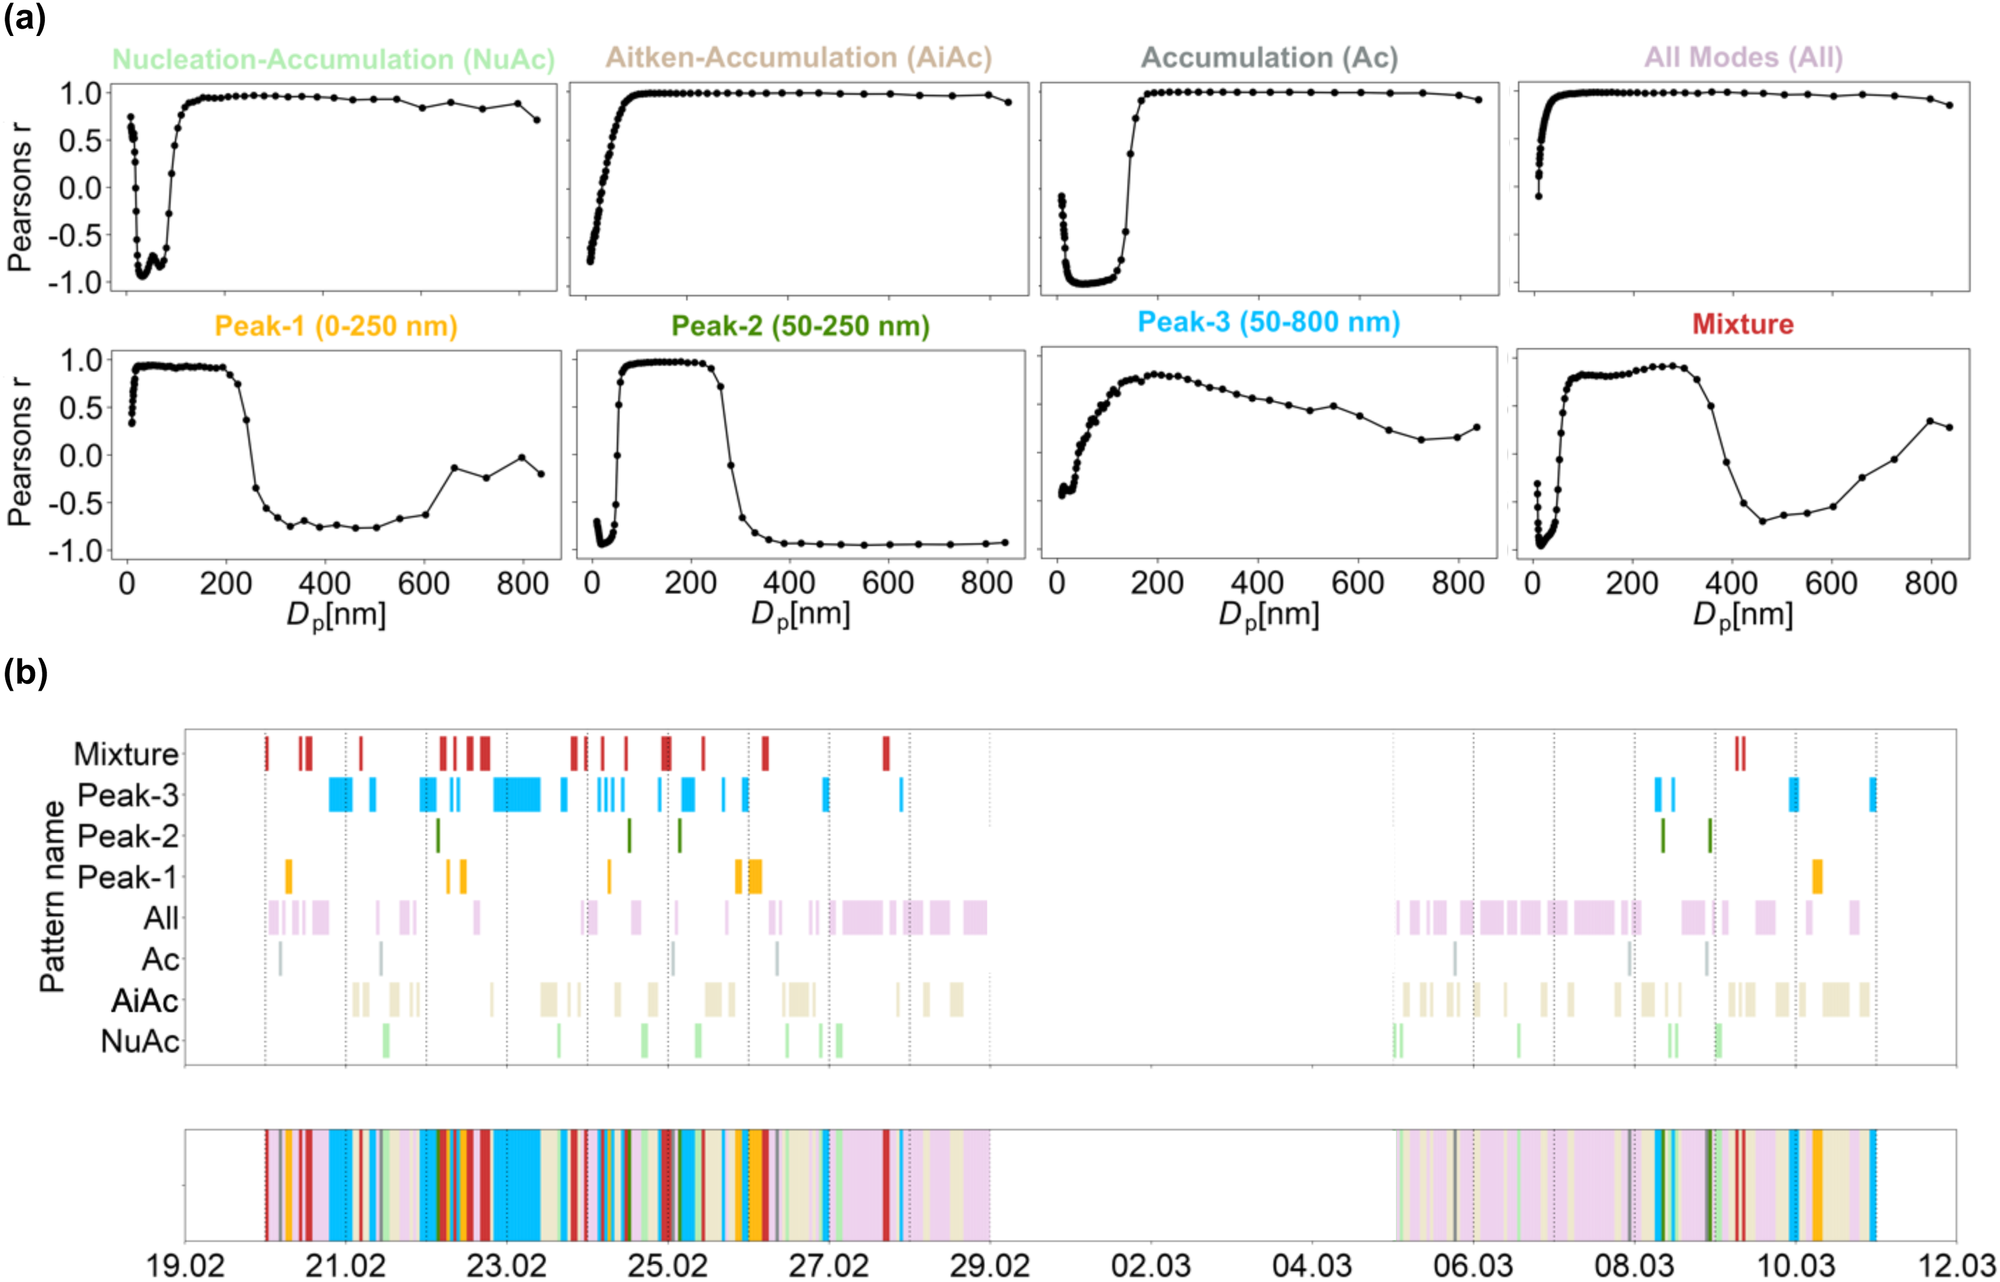Select the Peak-3 row label
The width and height of the screenshot is (2000, 1282).
pyautogui.click(x=127, y=795)
